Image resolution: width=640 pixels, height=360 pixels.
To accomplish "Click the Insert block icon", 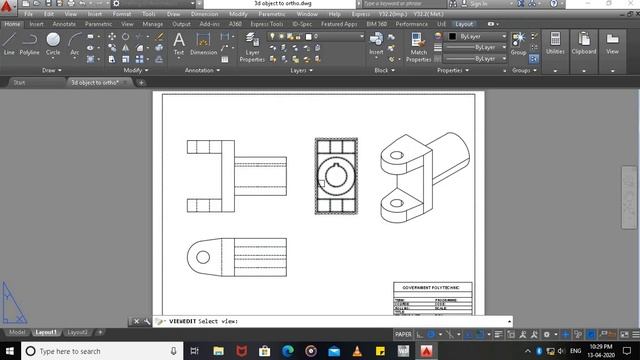I will (376, 44).
